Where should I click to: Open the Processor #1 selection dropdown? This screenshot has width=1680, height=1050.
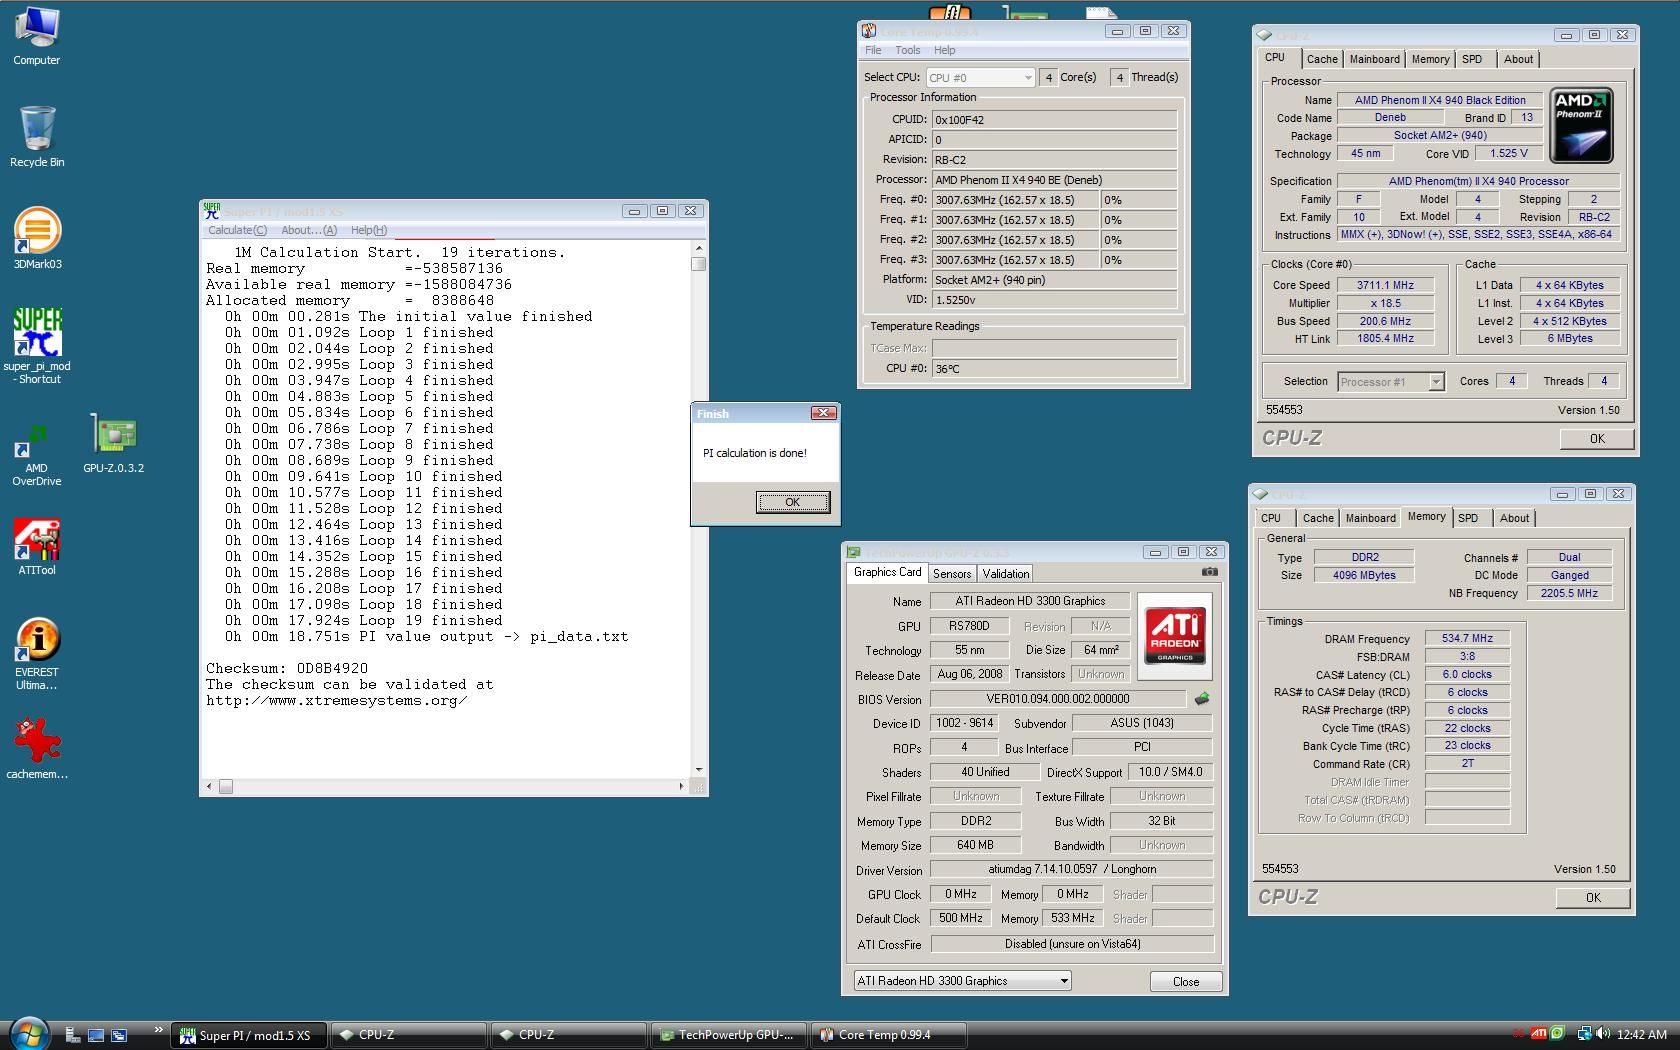[1391, 382]
